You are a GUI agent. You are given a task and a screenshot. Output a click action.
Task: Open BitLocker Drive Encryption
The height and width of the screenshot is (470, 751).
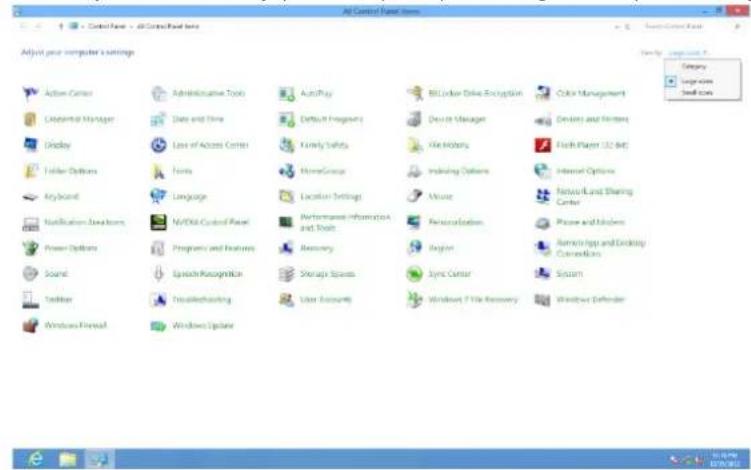coord(465,93)
